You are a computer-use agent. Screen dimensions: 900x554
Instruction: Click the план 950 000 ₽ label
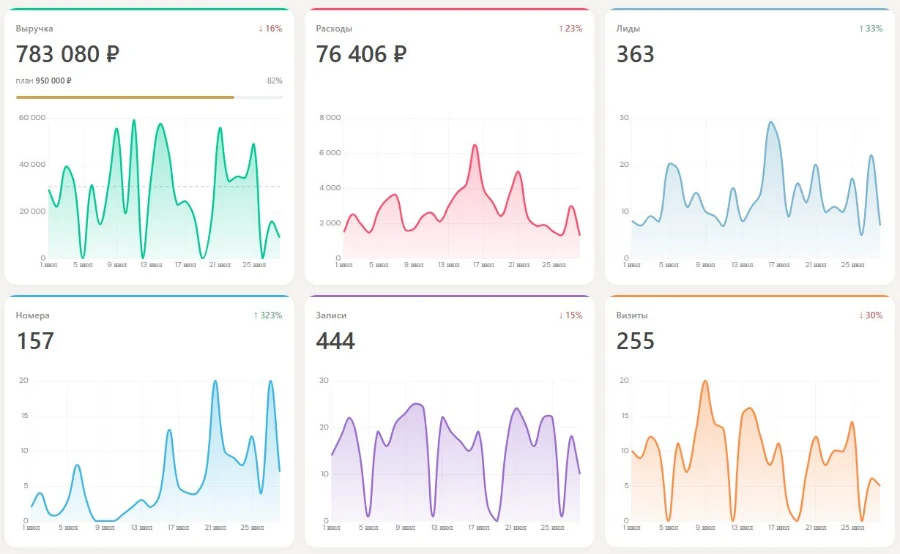(44, 81)
